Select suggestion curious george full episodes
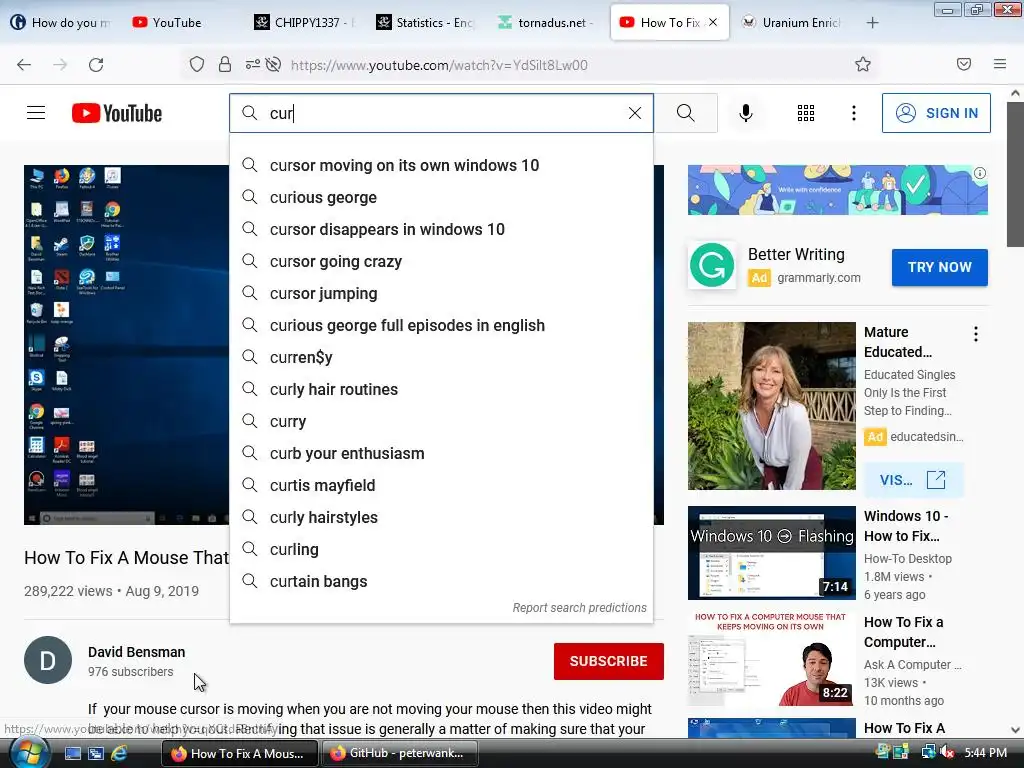This screenshot has width=1024, height=768. tap(441, 325)
